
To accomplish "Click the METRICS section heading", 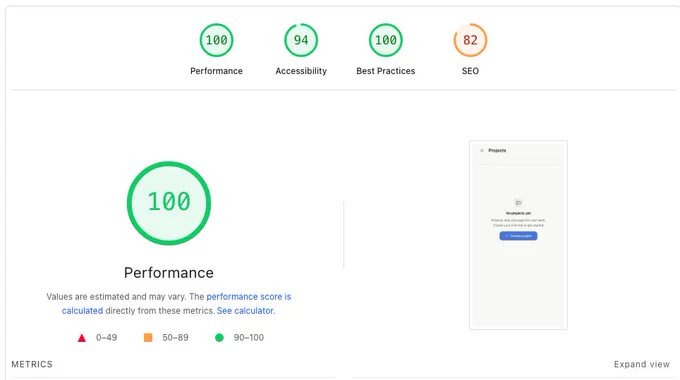I will pos(32,364).
